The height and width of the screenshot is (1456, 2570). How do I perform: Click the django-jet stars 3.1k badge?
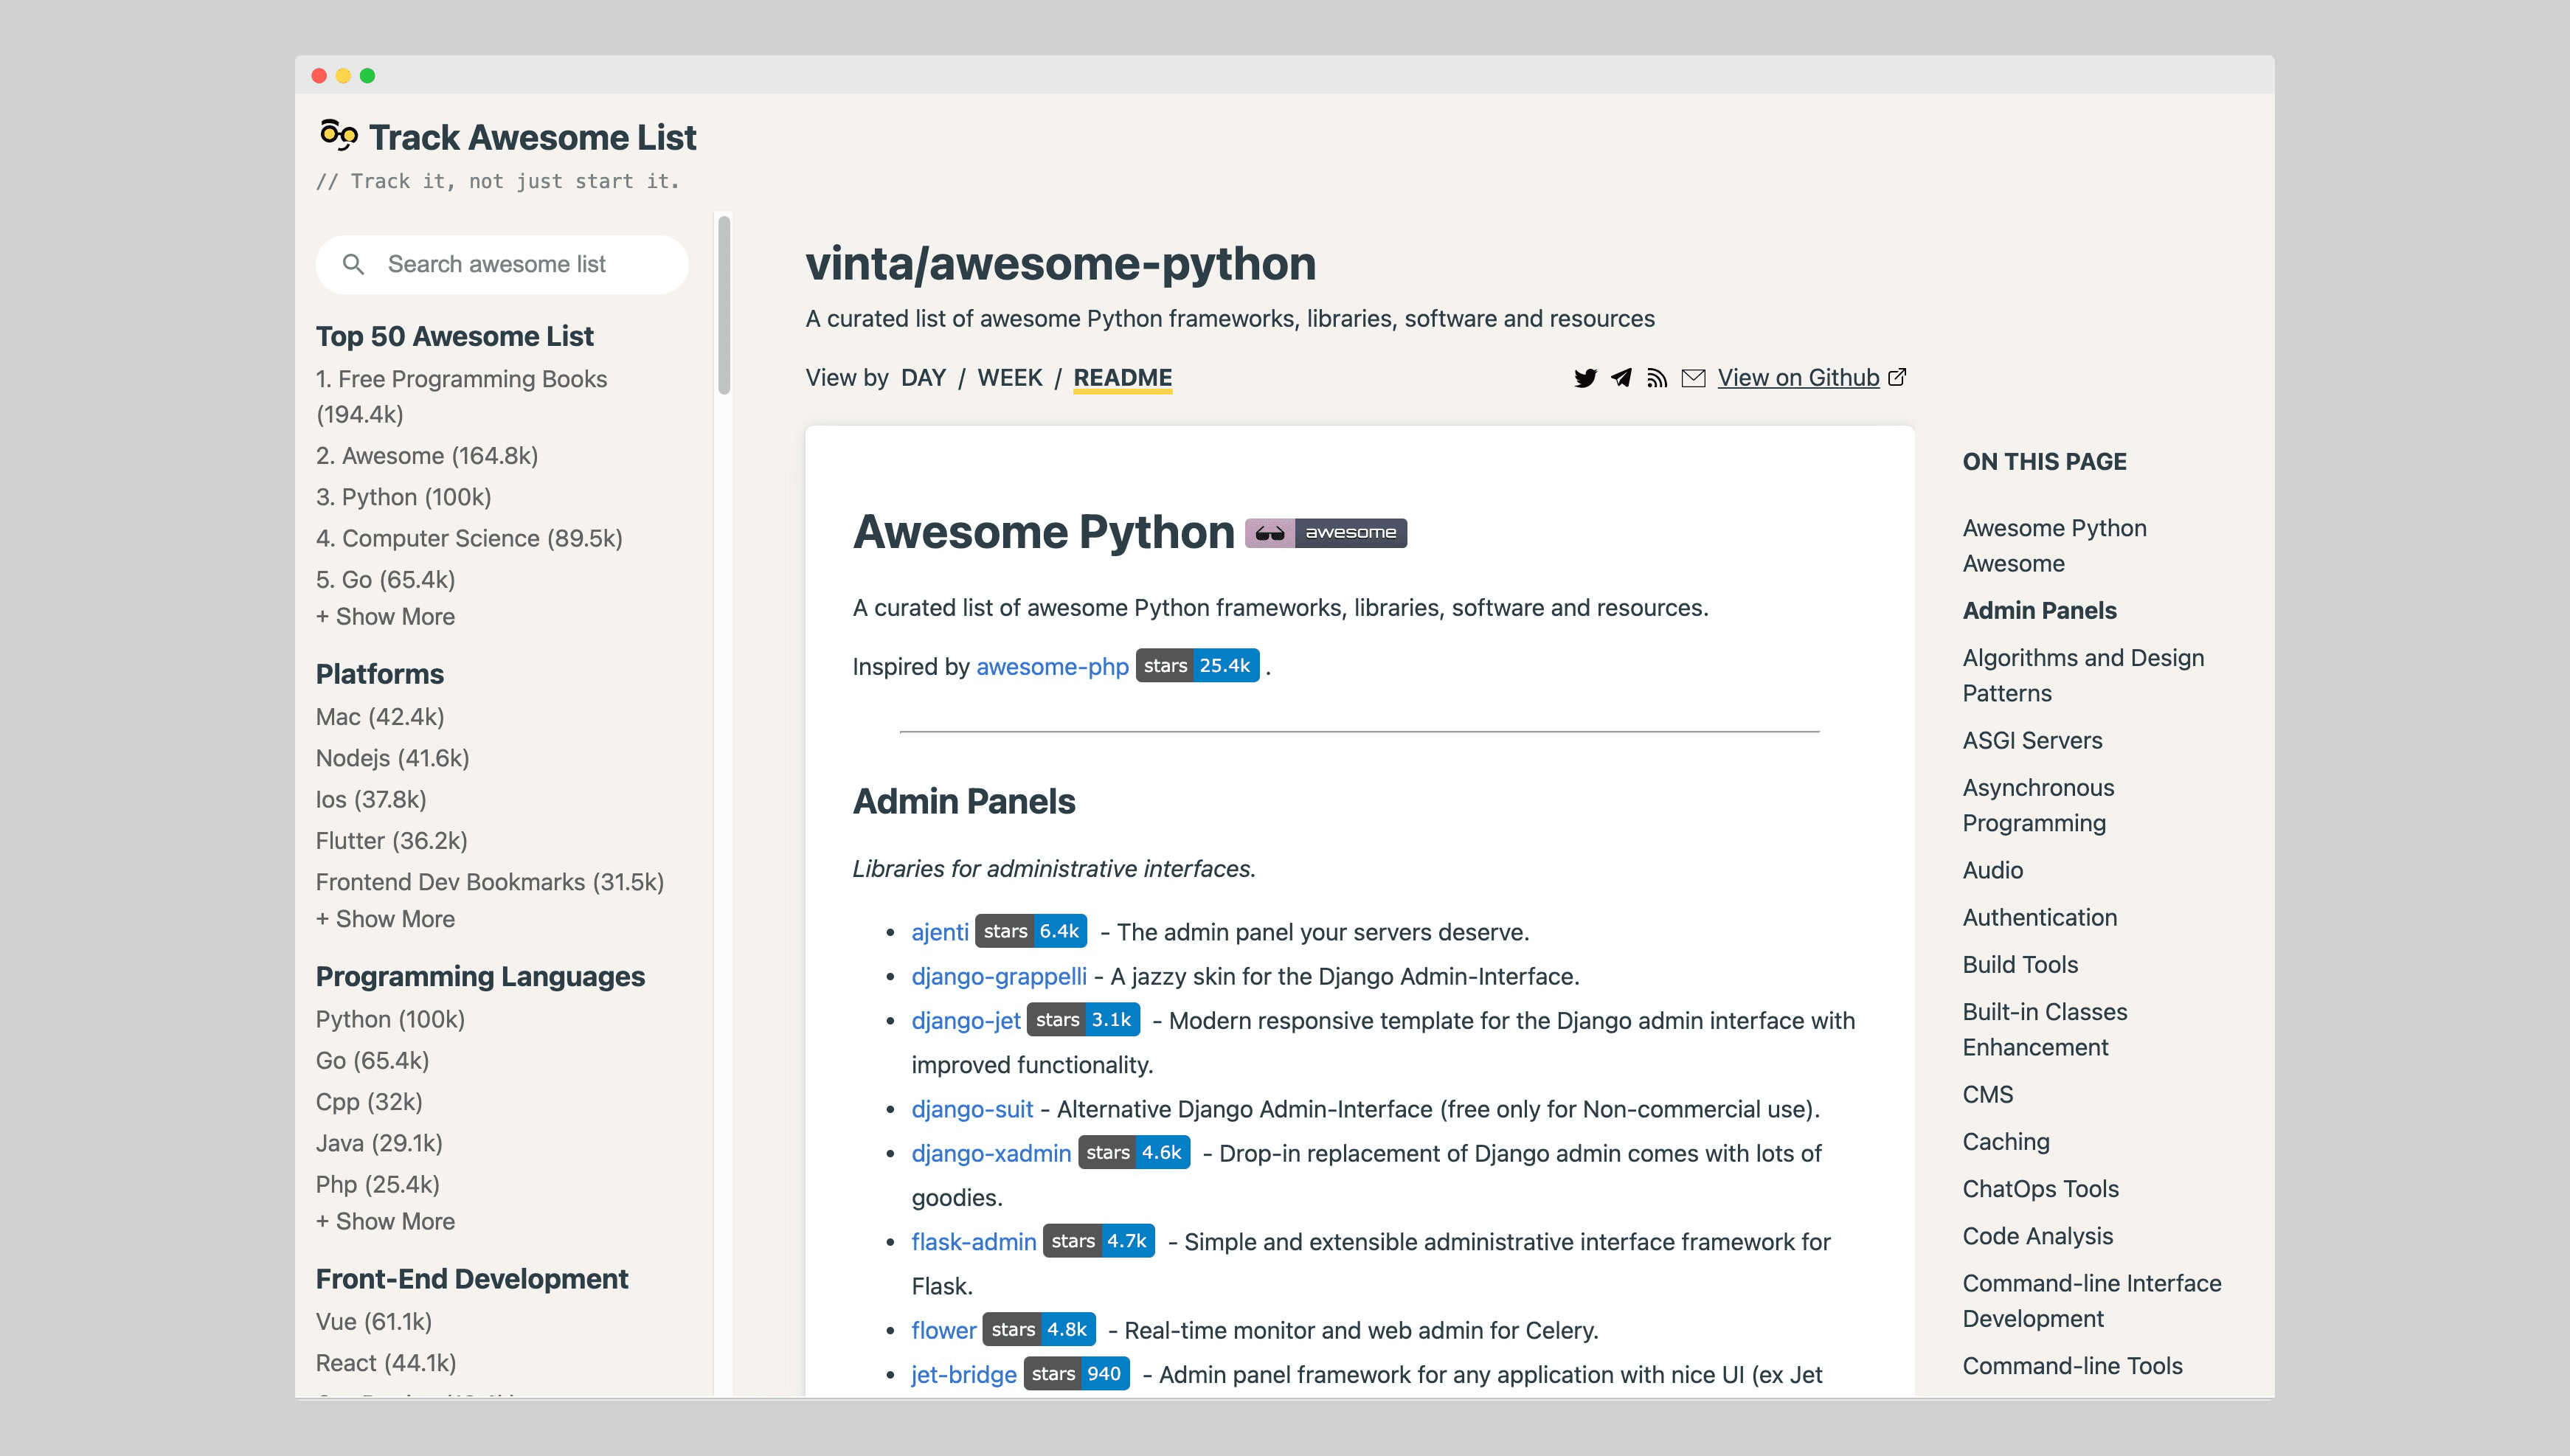(x=1083, y=1020)
